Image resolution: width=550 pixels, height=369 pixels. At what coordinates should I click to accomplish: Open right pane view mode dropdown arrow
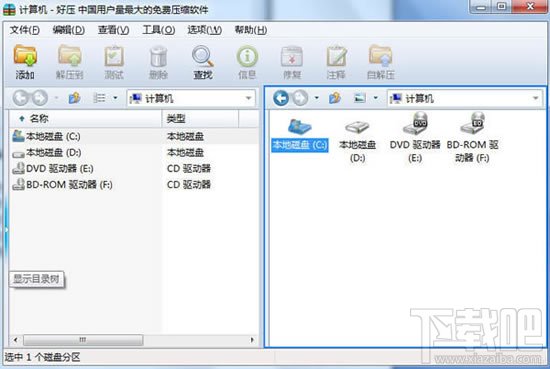(376, 99)
